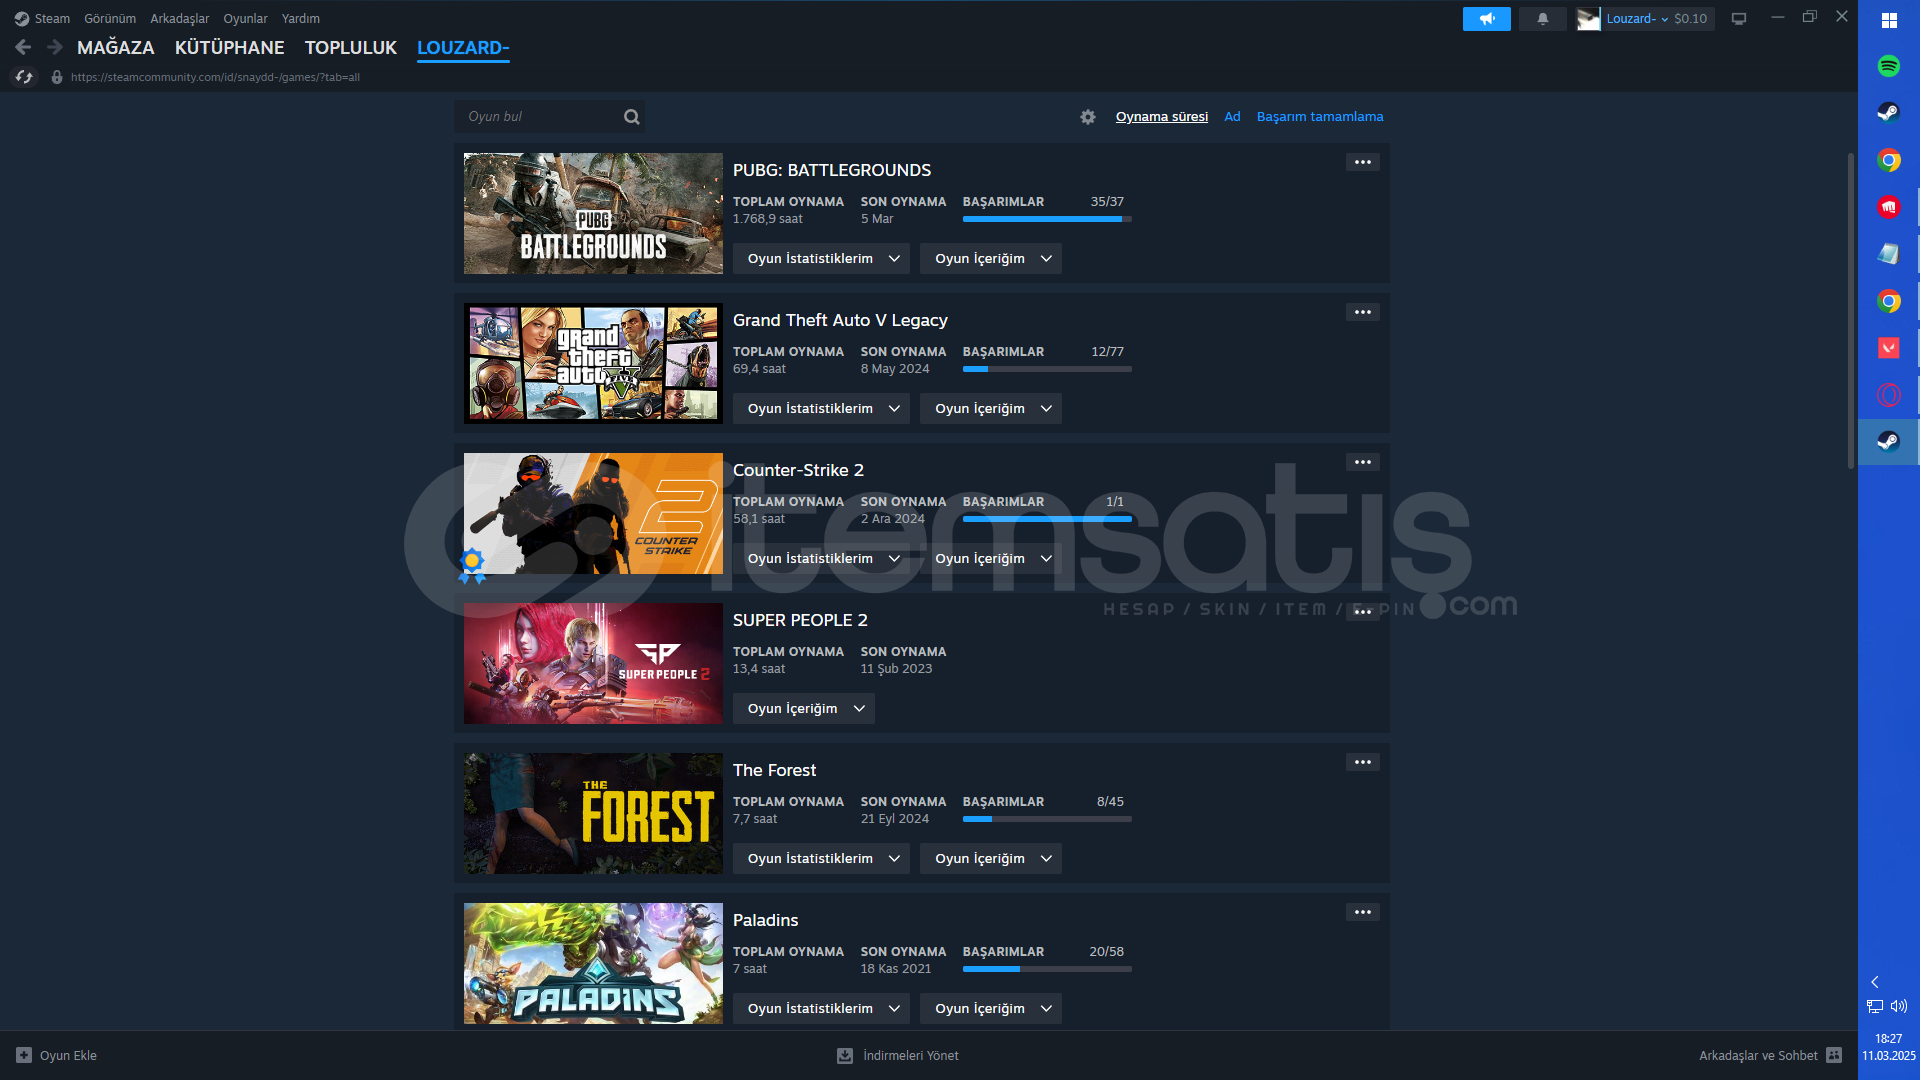
Task: Sort games by Ad
Action: pos(1232,117)
